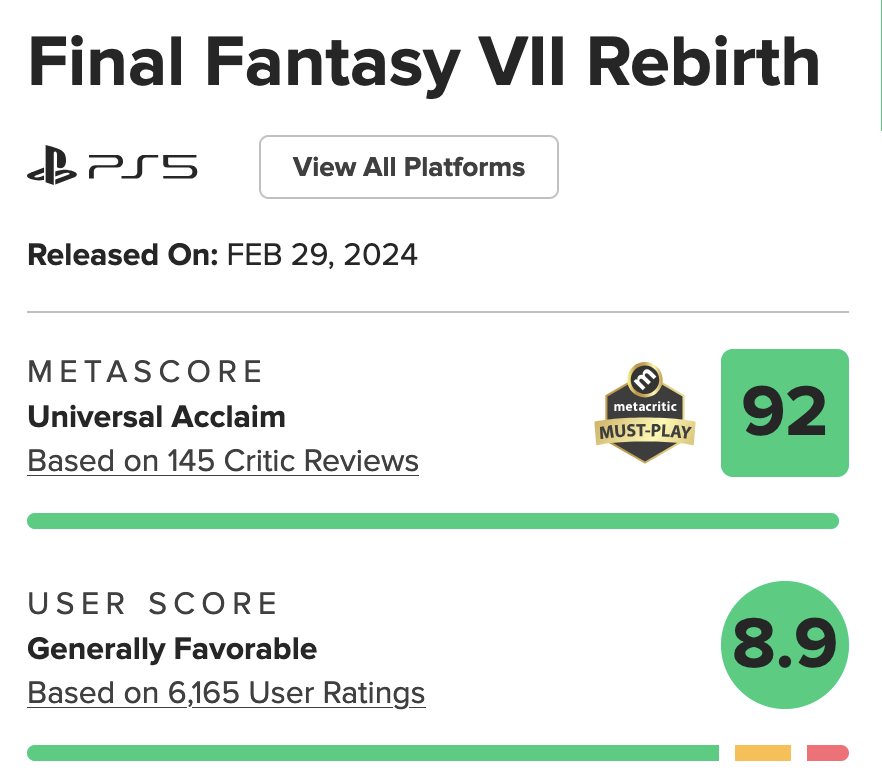Image resolution: width=882 pixels, height=783 pixels.
Task: Click the Final Fantasy VII Rebirth title
Action: point(424,64)
